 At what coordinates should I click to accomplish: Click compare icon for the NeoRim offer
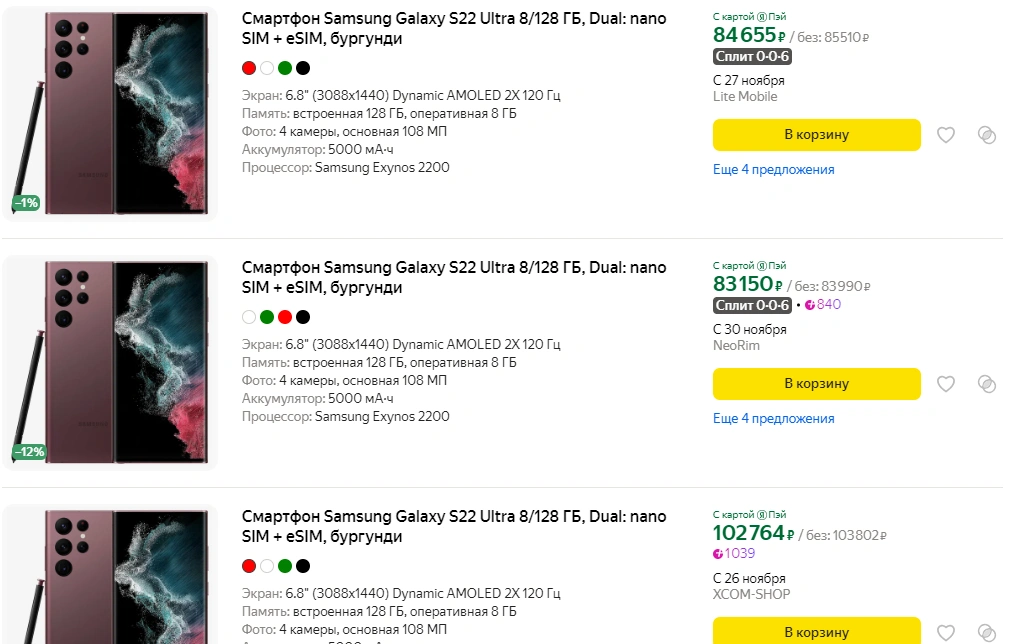(x=987, y=384)
